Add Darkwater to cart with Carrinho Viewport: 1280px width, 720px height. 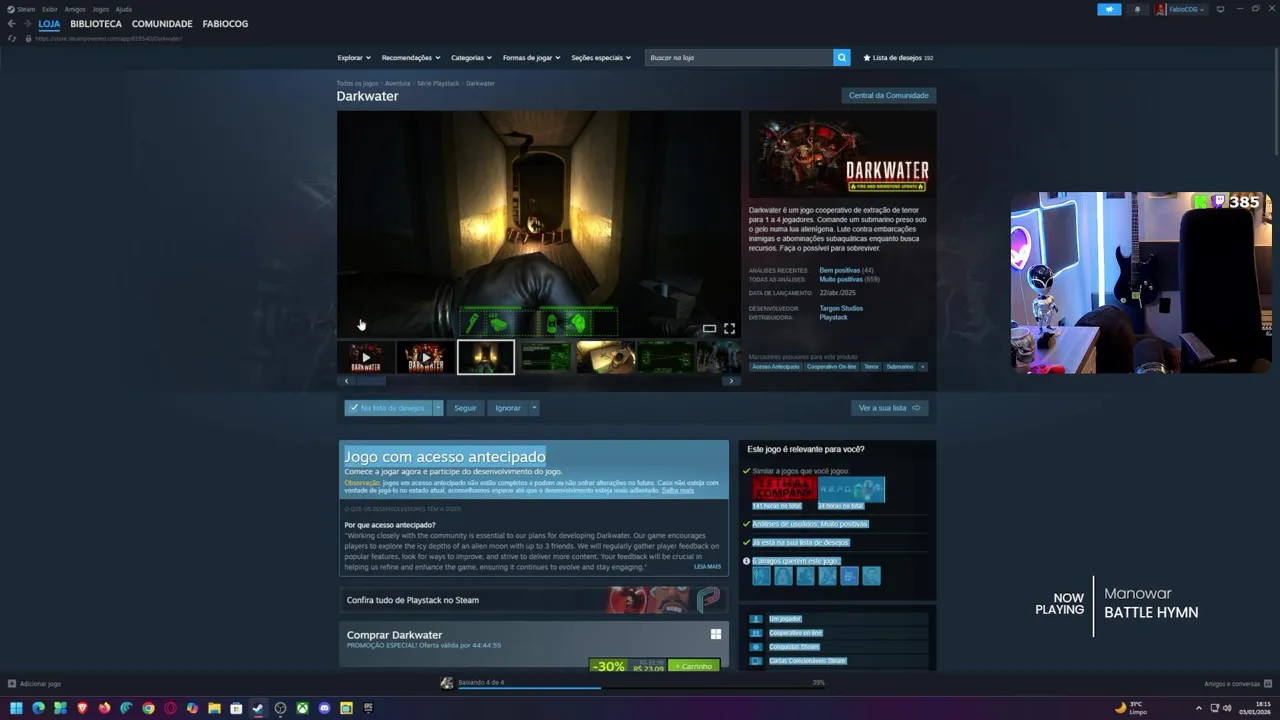[693, 666]
